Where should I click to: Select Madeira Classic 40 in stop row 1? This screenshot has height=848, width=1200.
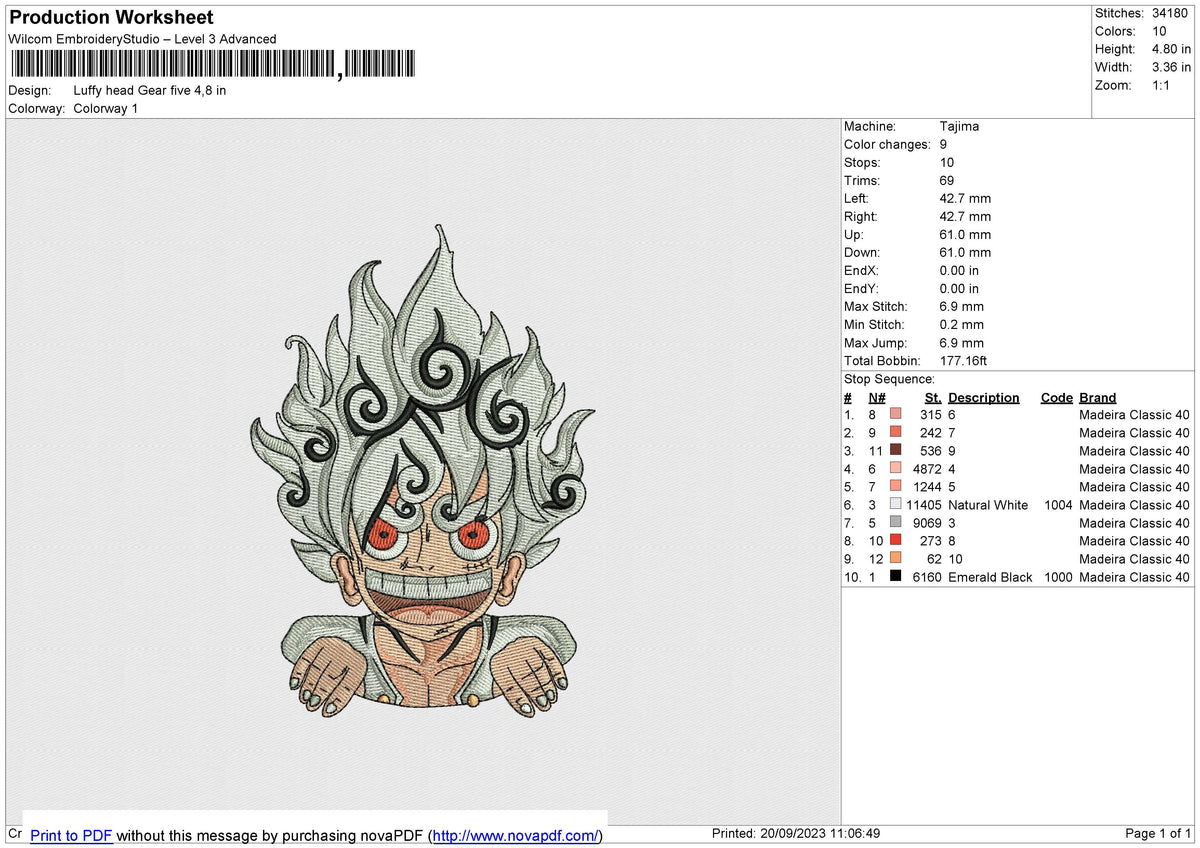(1134, 415)
